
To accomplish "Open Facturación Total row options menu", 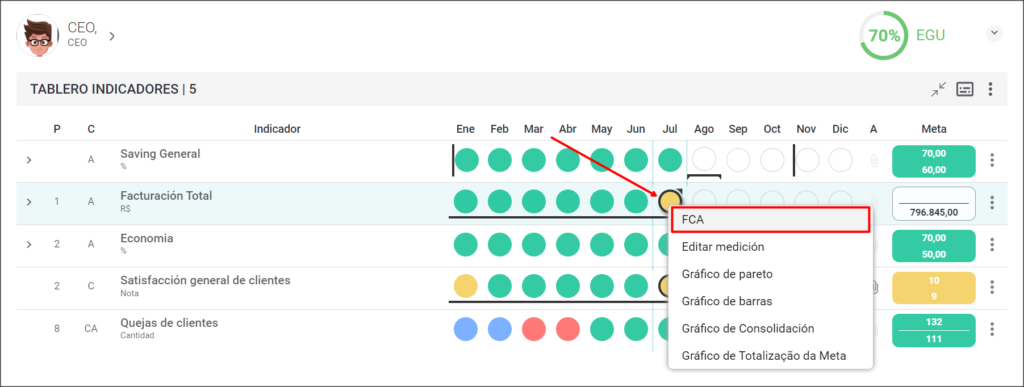I will coord(992,202).
